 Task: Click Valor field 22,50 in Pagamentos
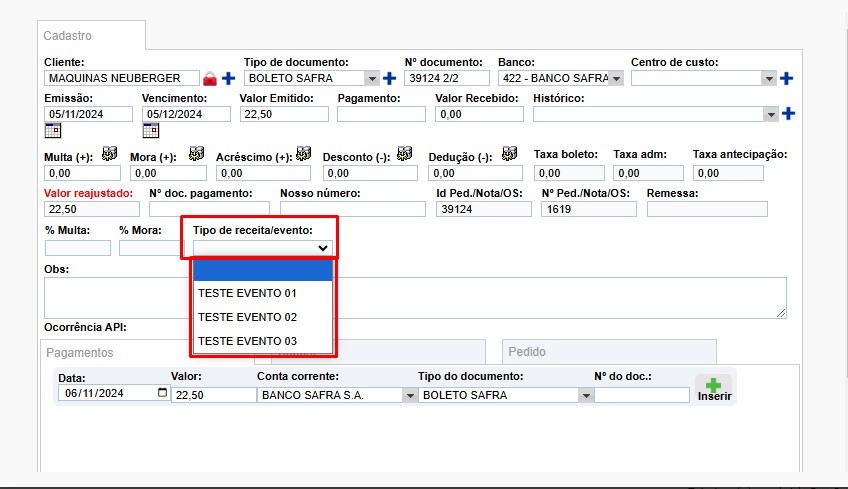click(x=214, y=395)
